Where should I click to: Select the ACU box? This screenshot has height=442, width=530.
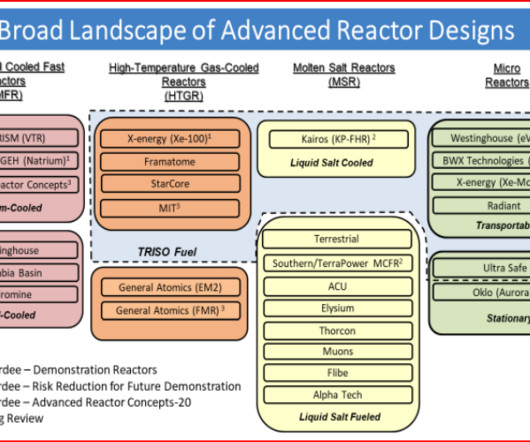pos(338,287)
